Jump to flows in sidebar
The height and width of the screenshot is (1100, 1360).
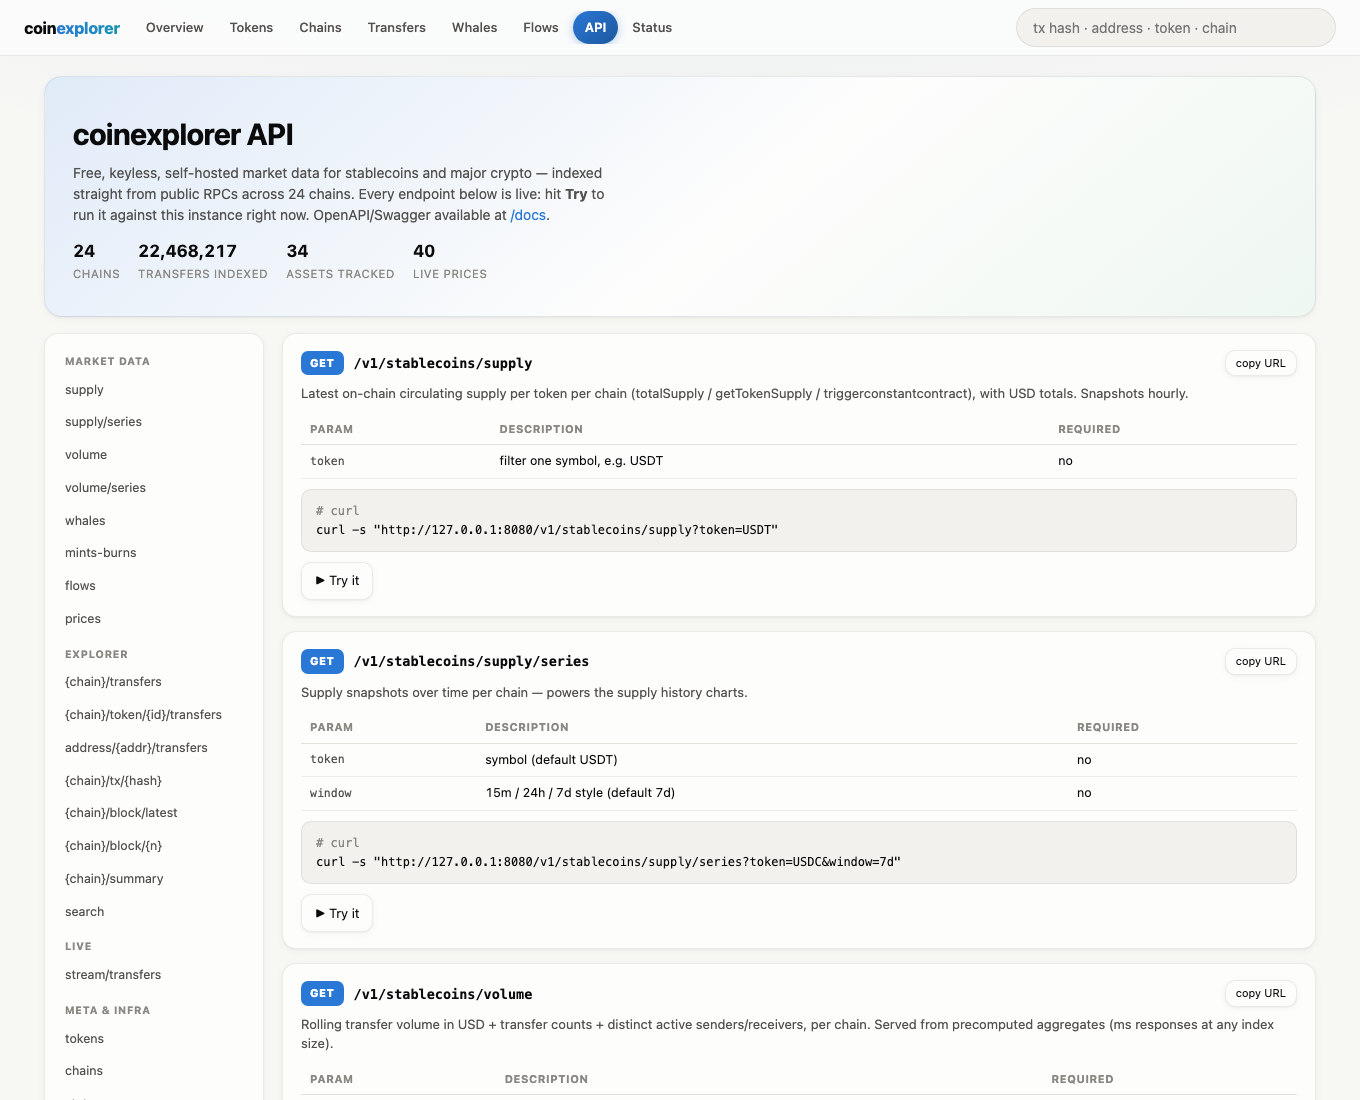coord(80,586)
